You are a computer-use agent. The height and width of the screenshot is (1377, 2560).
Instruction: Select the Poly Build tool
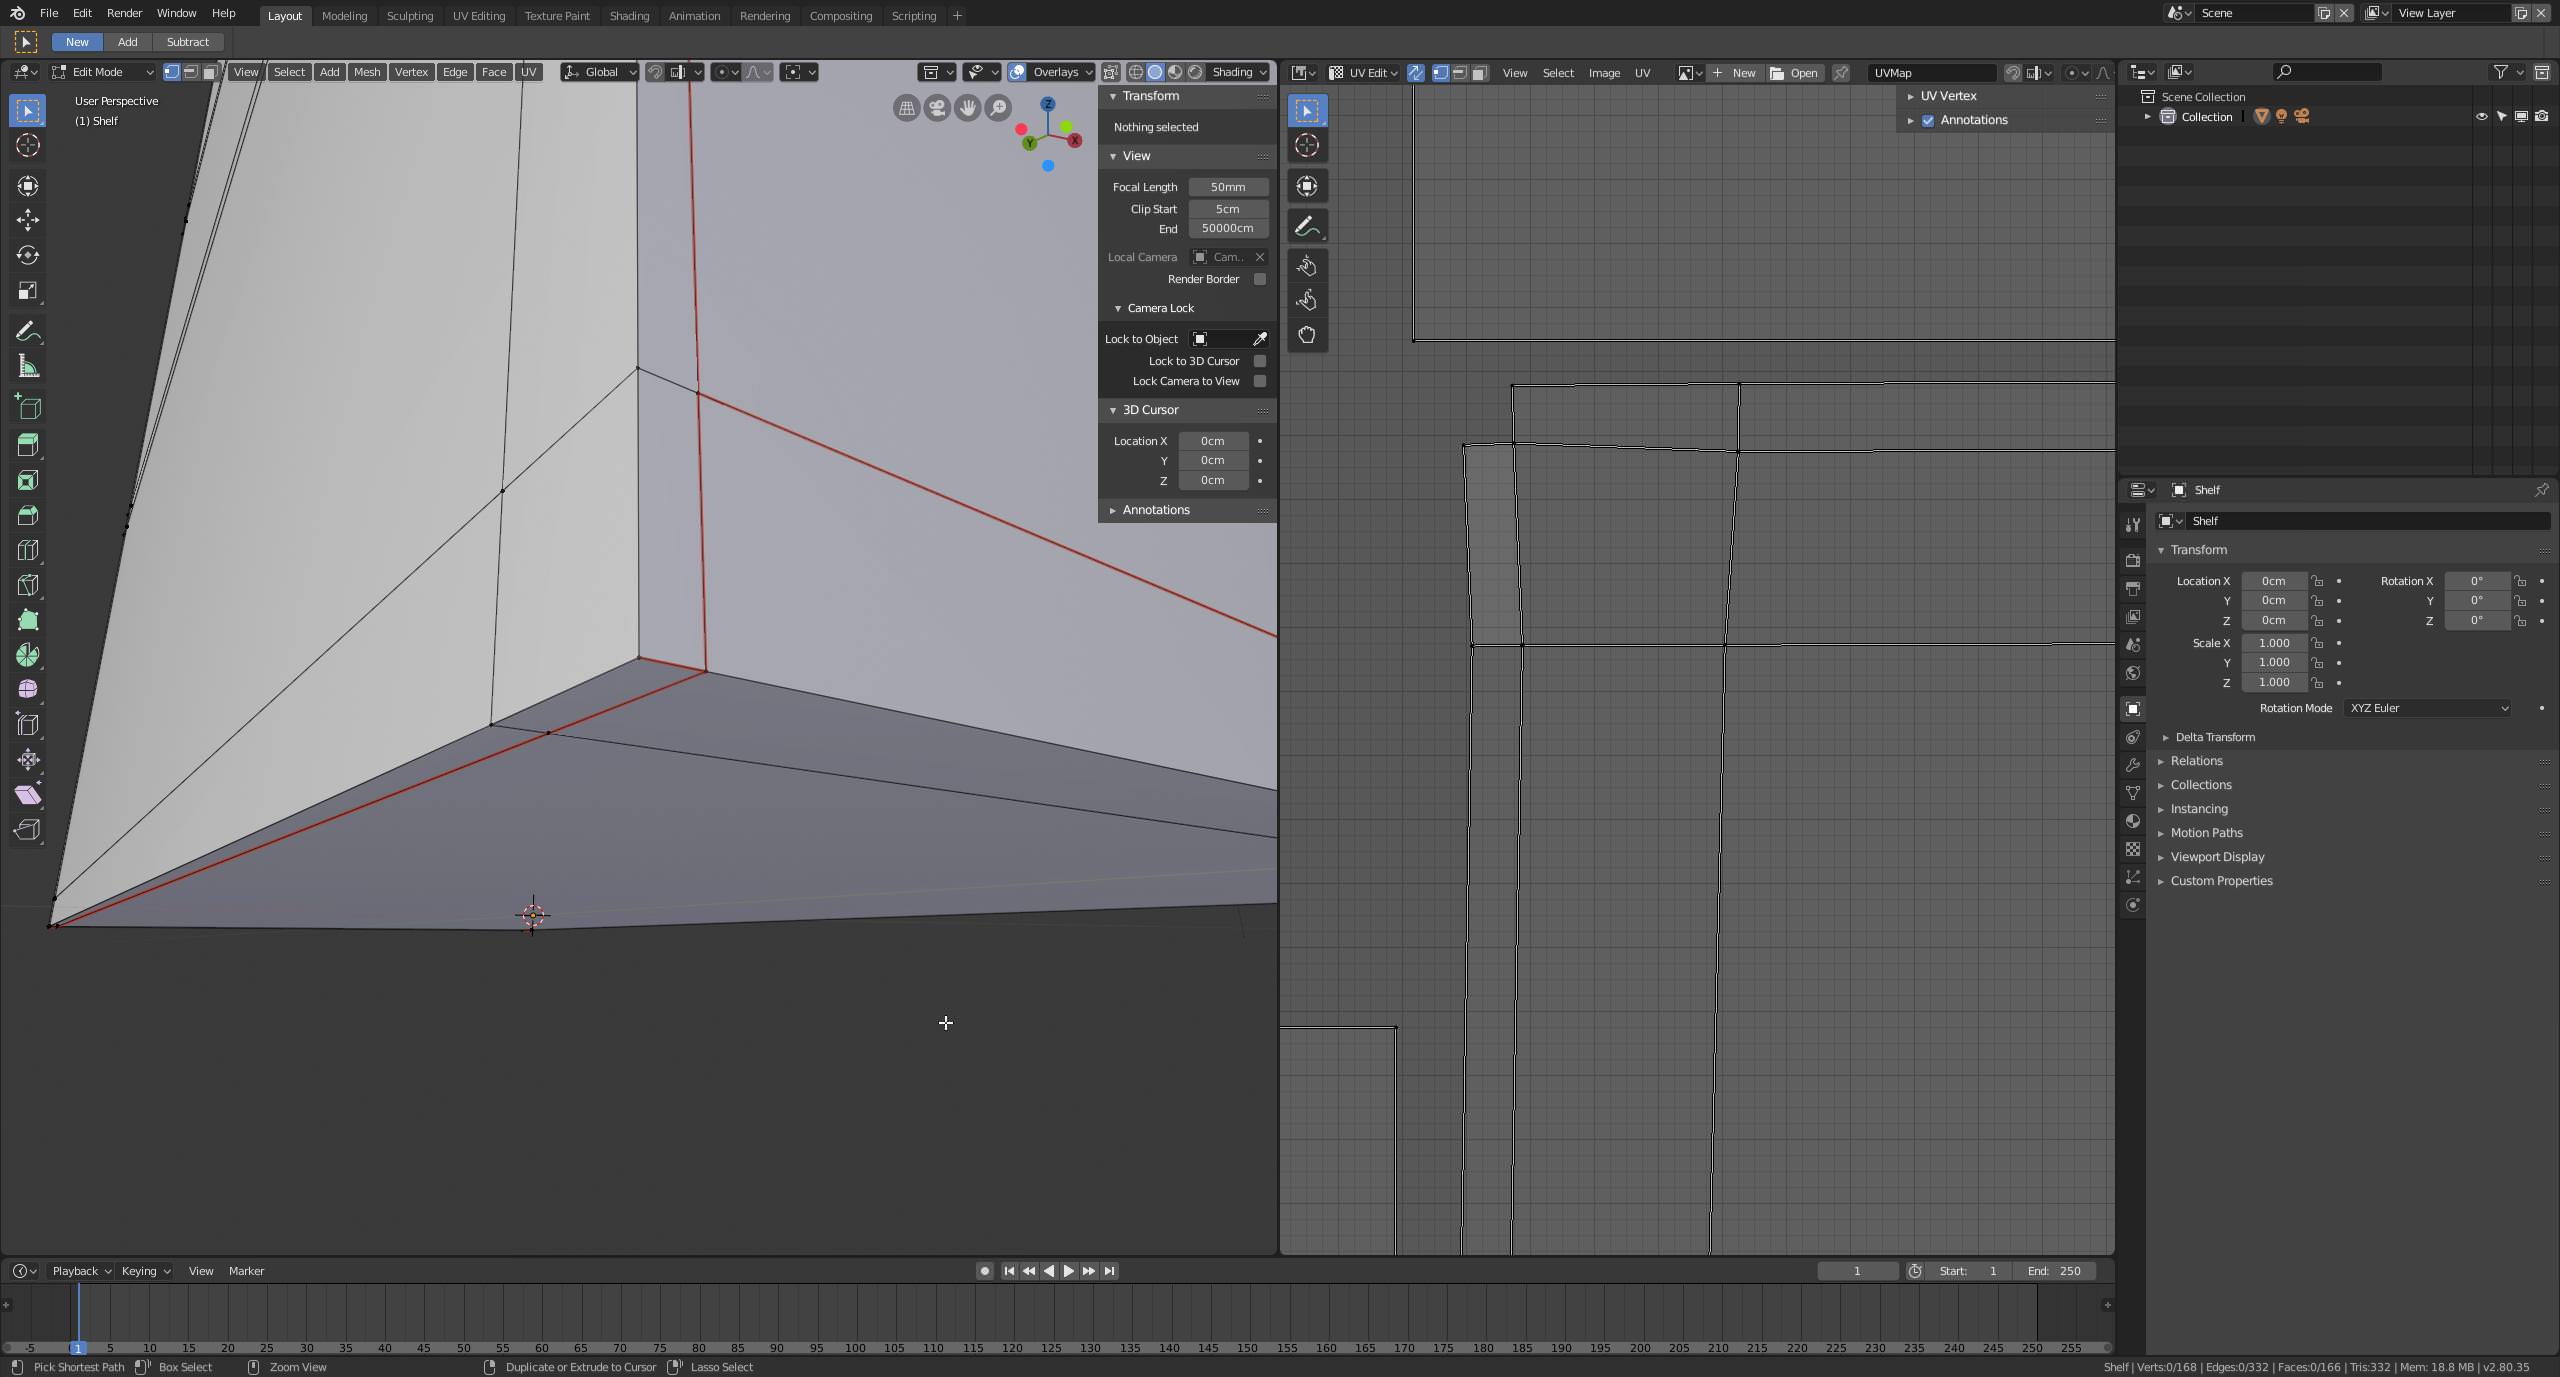click(28, 620)
